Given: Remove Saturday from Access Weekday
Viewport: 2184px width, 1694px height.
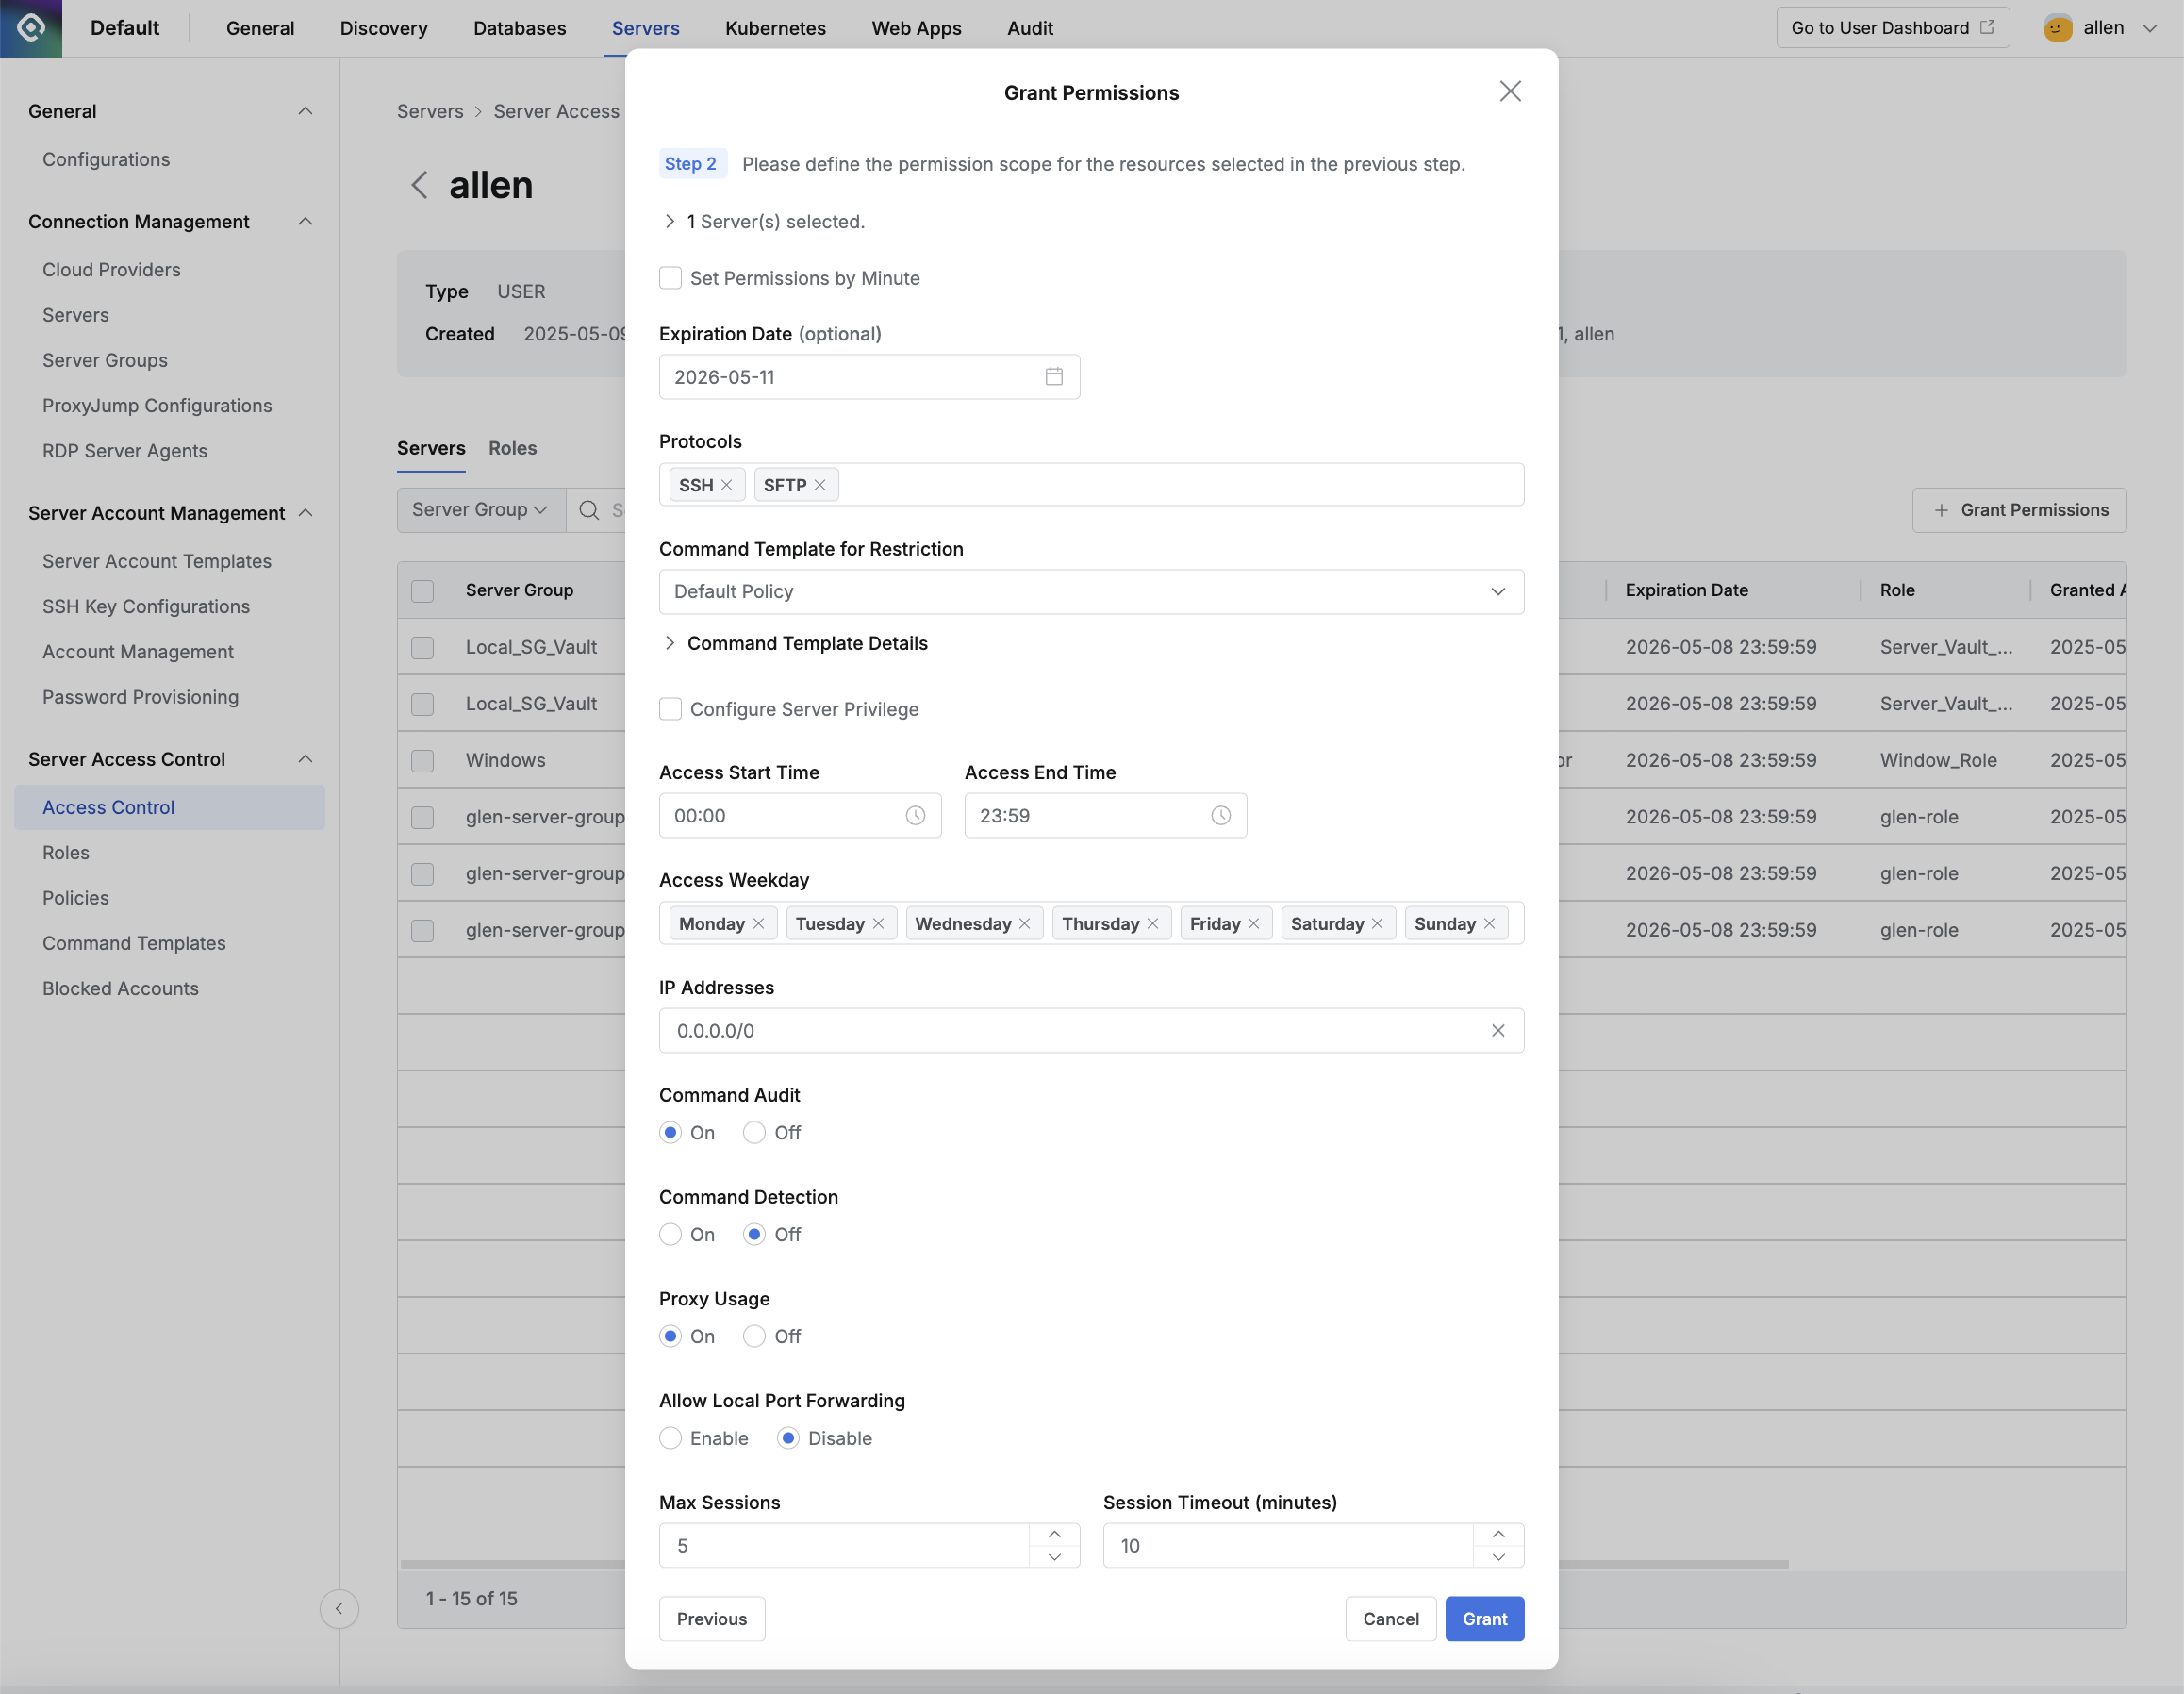Looking at the screenshot, I should [1377, 924].
